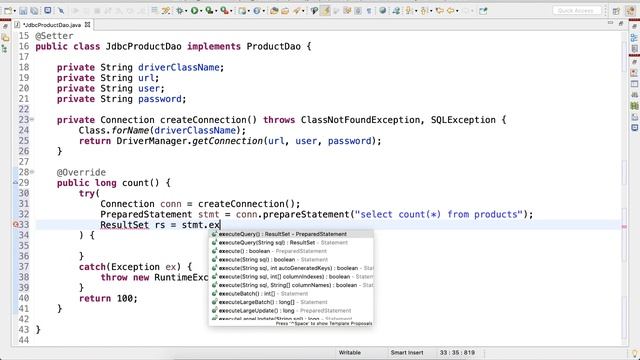The width and height of the screenshot is (640, 360).
Task: Click the Save All toolbar icon
Action: (34, 11)
